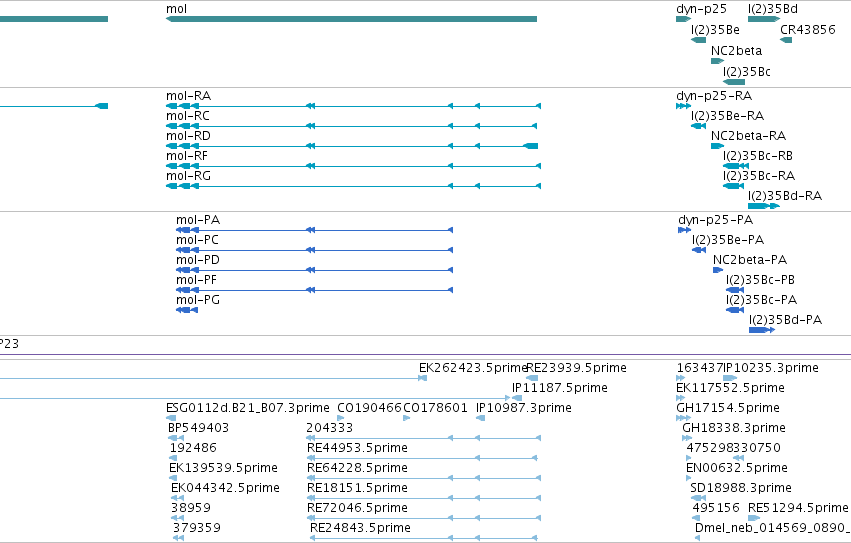Select the mol-PA protein label
The height and width of the screenshot is (543, 851).
tap(198, 220)
